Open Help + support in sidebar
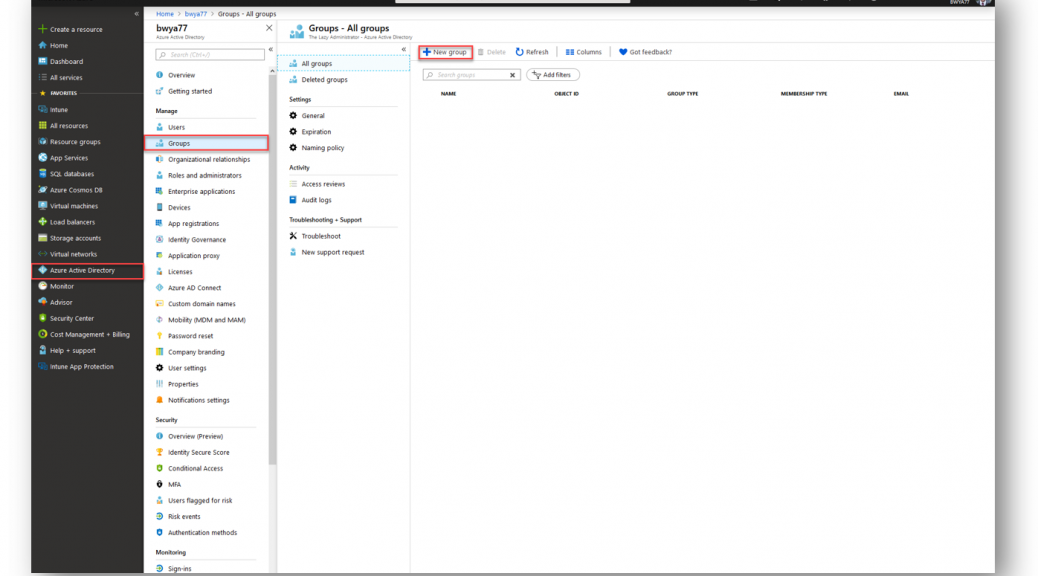Viewport: 1038px width, 576px height. (67, 350)
